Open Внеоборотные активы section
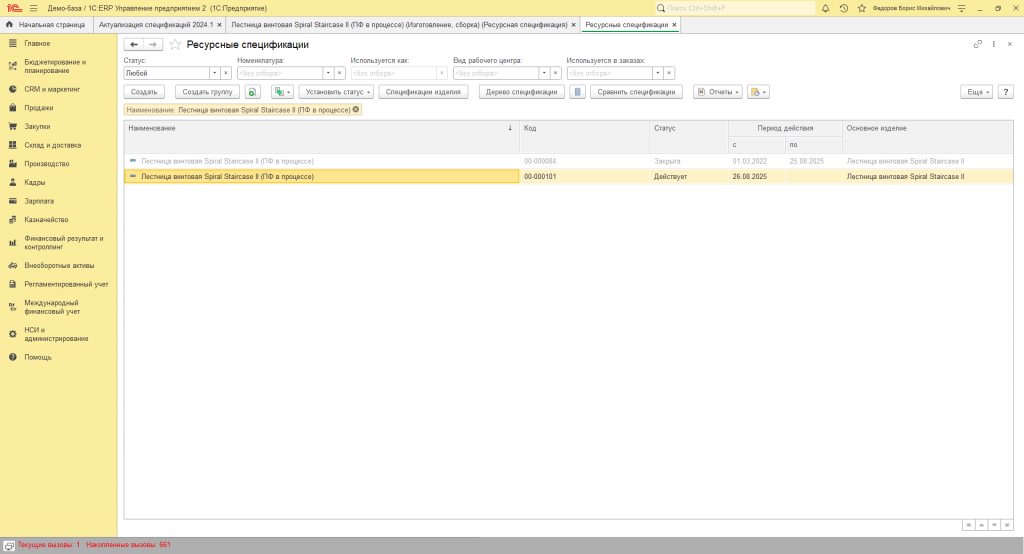 click(59, 265)
